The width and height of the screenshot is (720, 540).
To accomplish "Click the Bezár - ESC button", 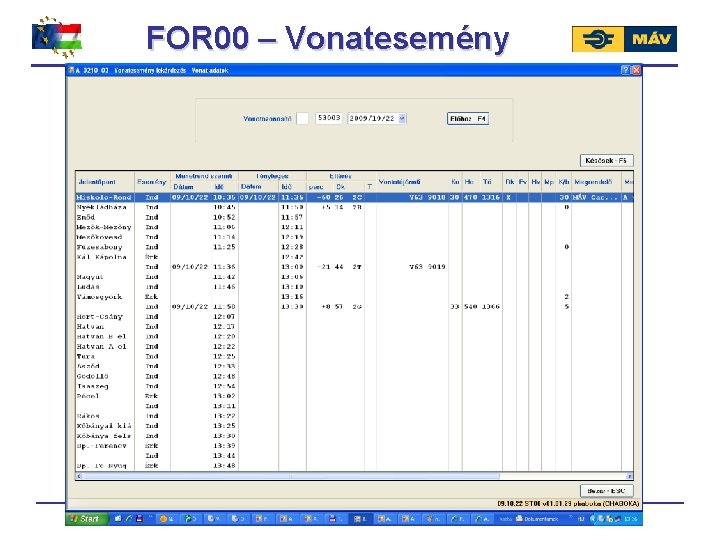I will (x=606, y=490).
